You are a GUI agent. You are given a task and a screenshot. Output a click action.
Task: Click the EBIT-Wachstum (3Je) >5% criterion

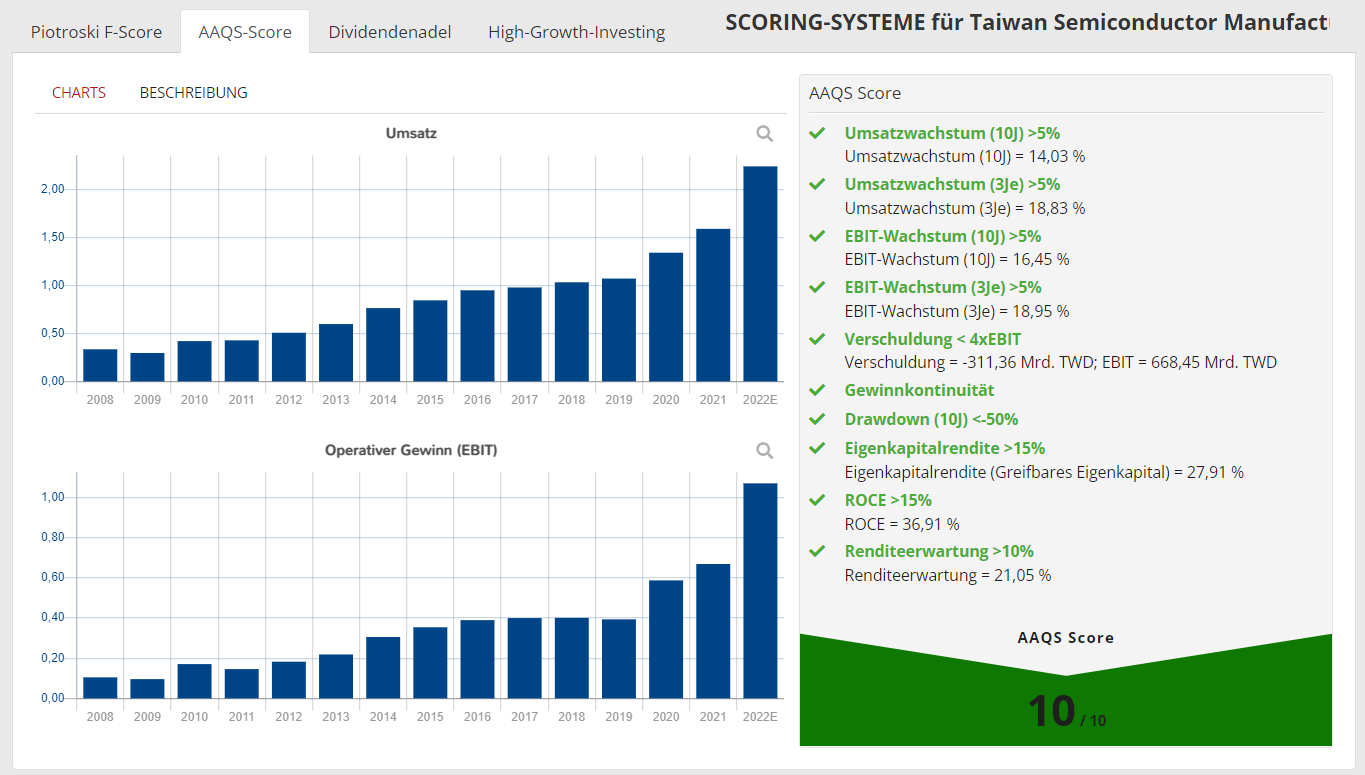943,287
